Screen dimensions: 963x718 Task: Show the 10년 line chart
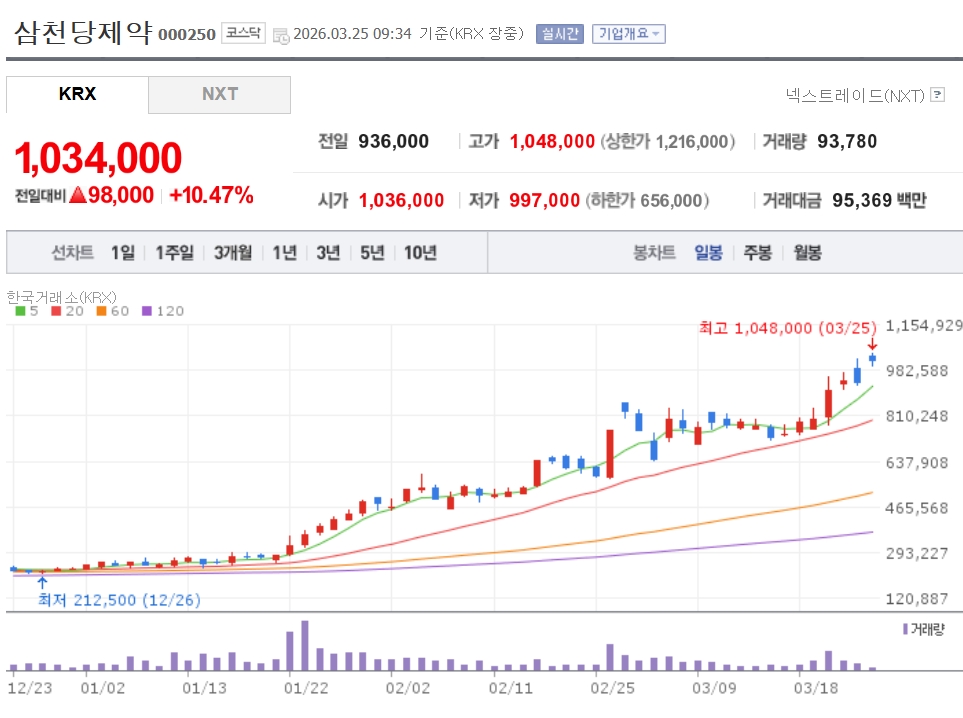(420, 253)
